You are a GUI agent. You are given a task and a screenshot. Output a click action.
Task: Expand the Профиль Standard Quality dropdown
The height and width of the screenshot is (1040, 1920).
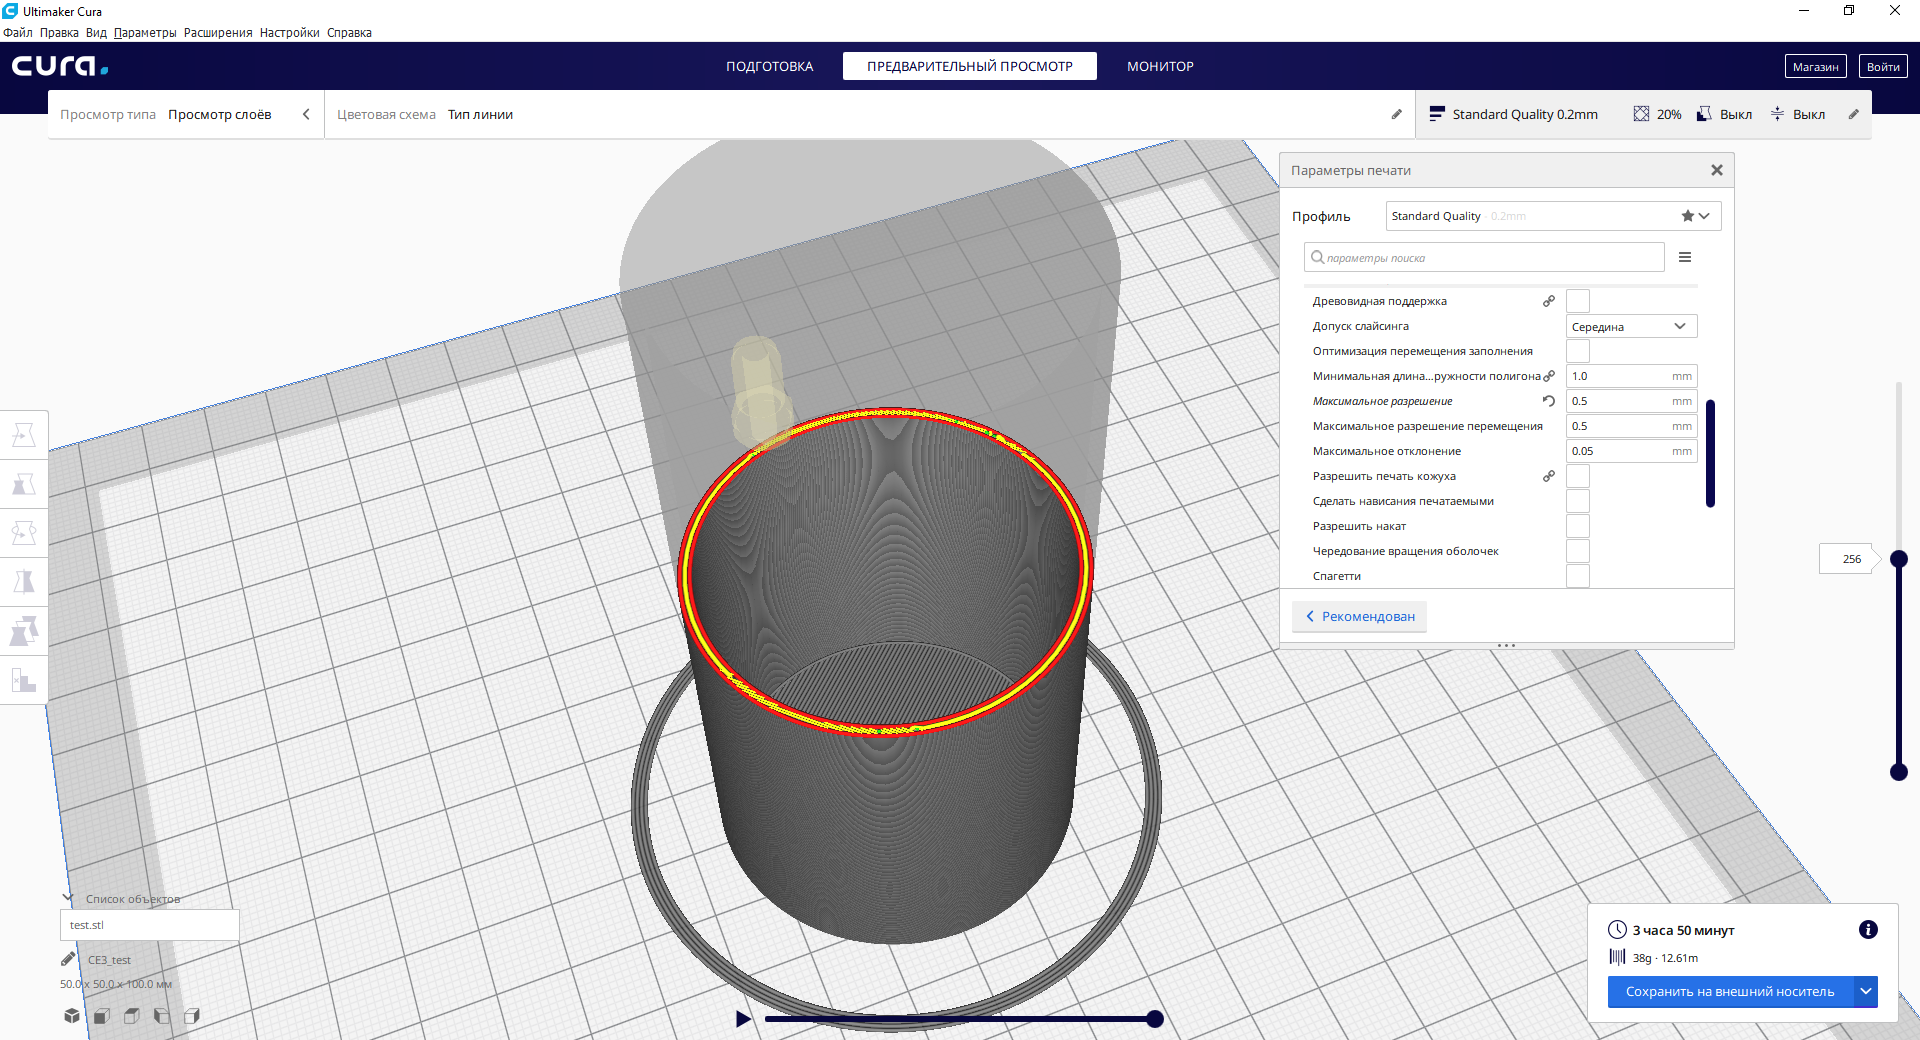1553,216
